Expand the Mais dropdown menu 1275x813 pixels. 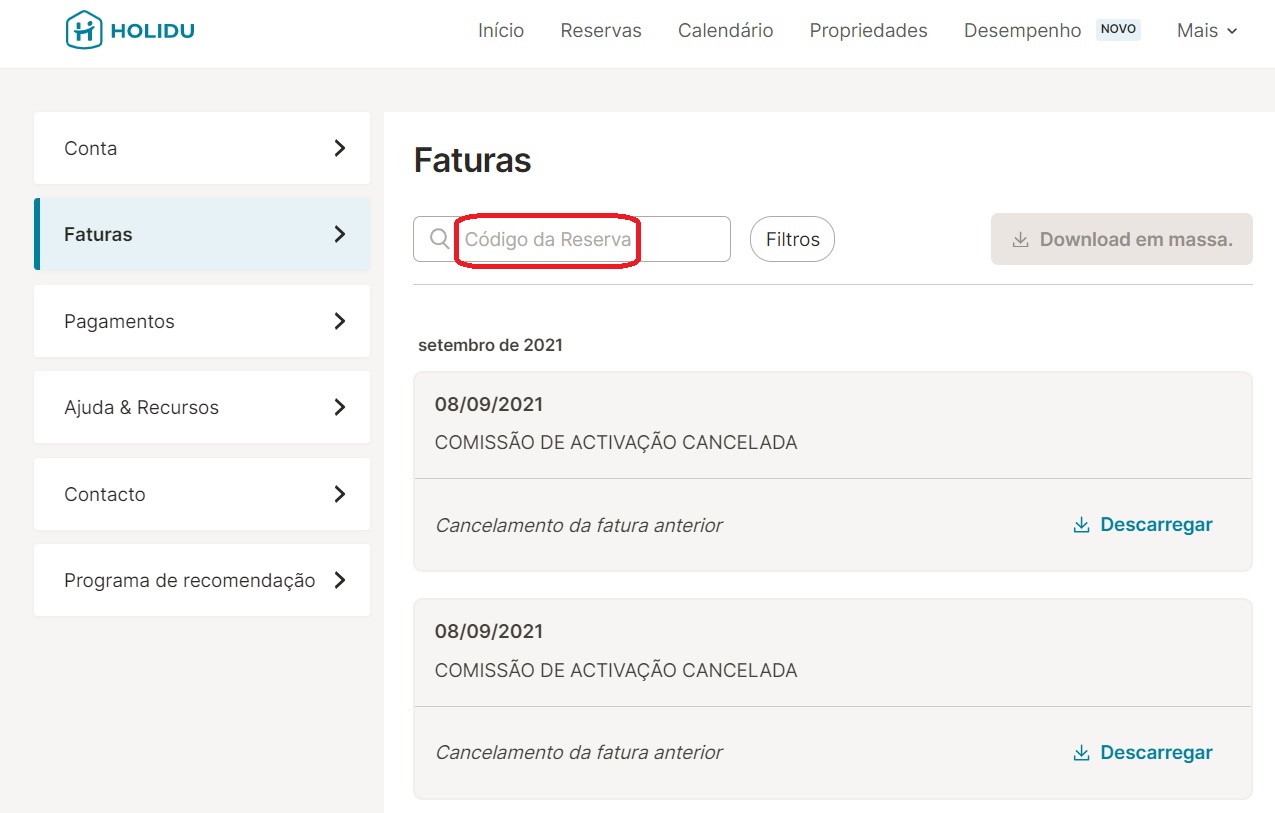[x=1207, y=31]
